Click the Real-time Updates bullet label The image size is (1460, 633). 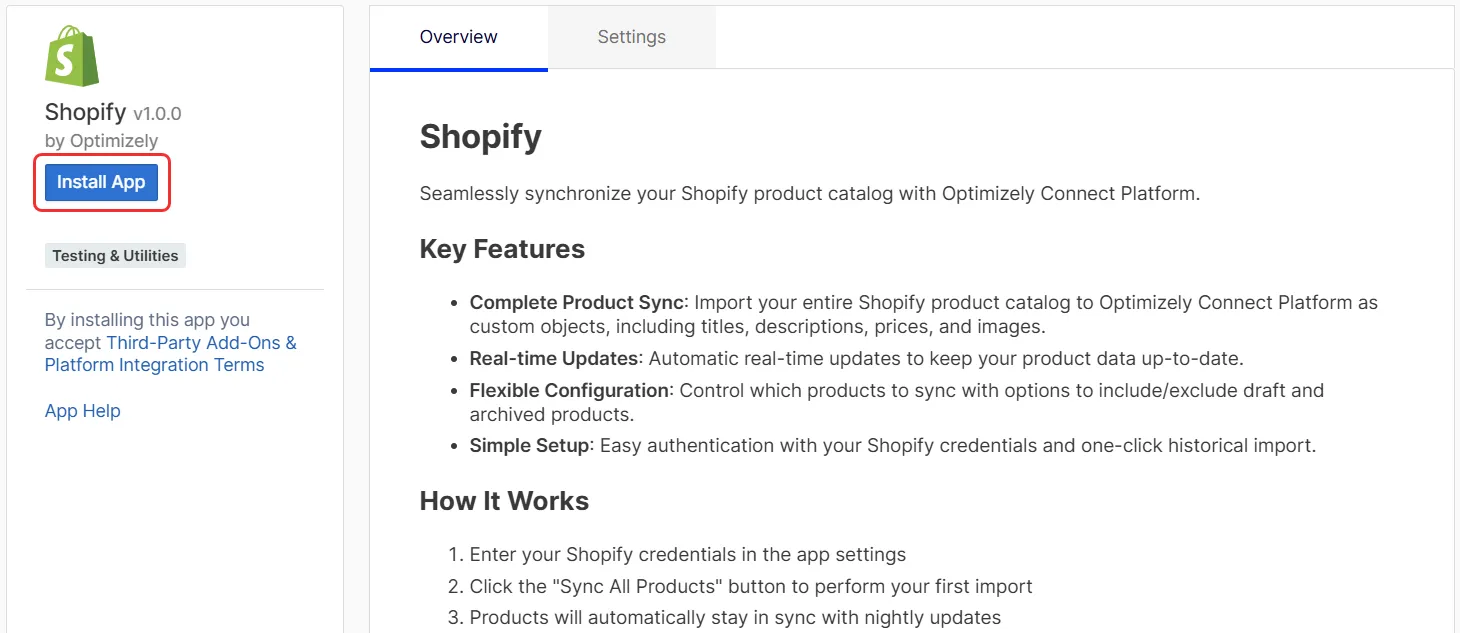[554, 358]
